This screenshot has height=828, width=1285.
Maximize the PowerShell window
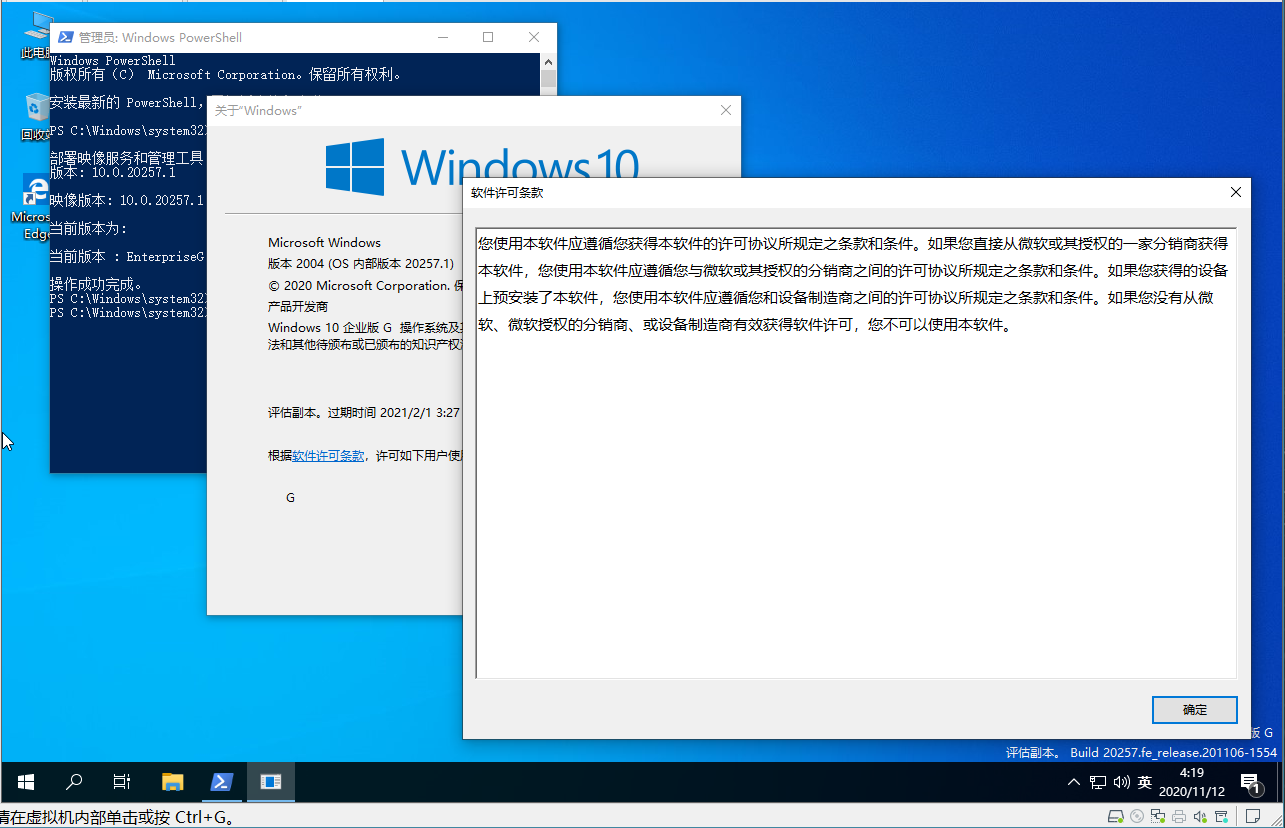[x=488, y=37]
